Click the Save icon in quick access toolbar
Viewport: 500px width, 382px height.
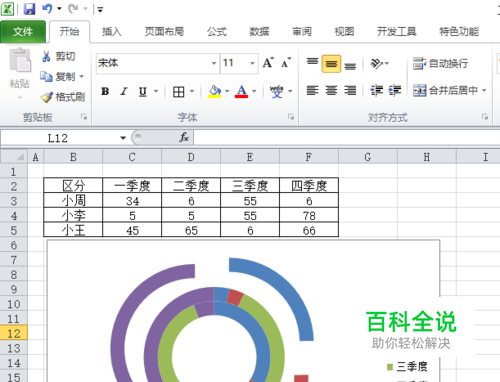coord(29,9)
